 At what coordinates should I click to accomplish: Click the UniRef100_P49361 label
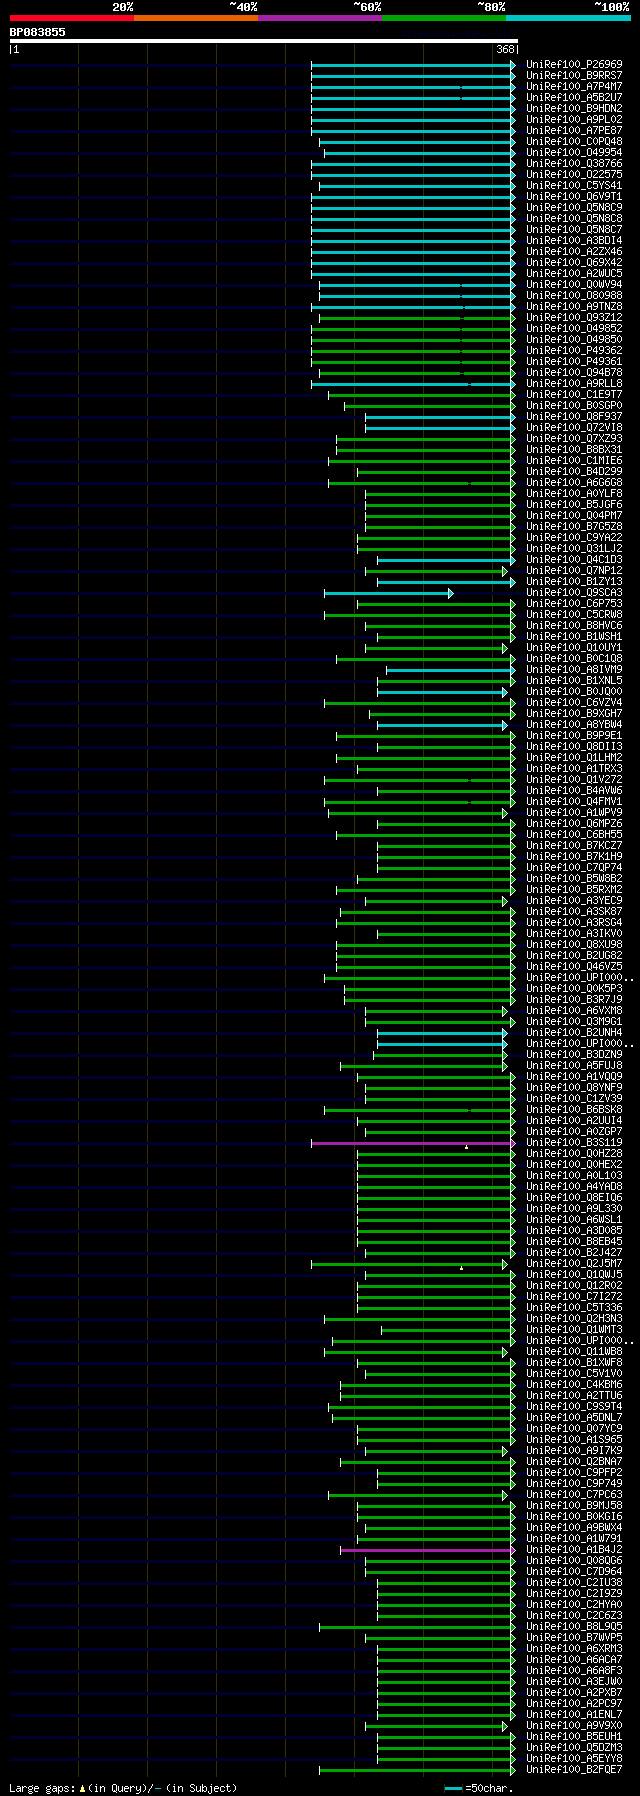pos(574,362)
